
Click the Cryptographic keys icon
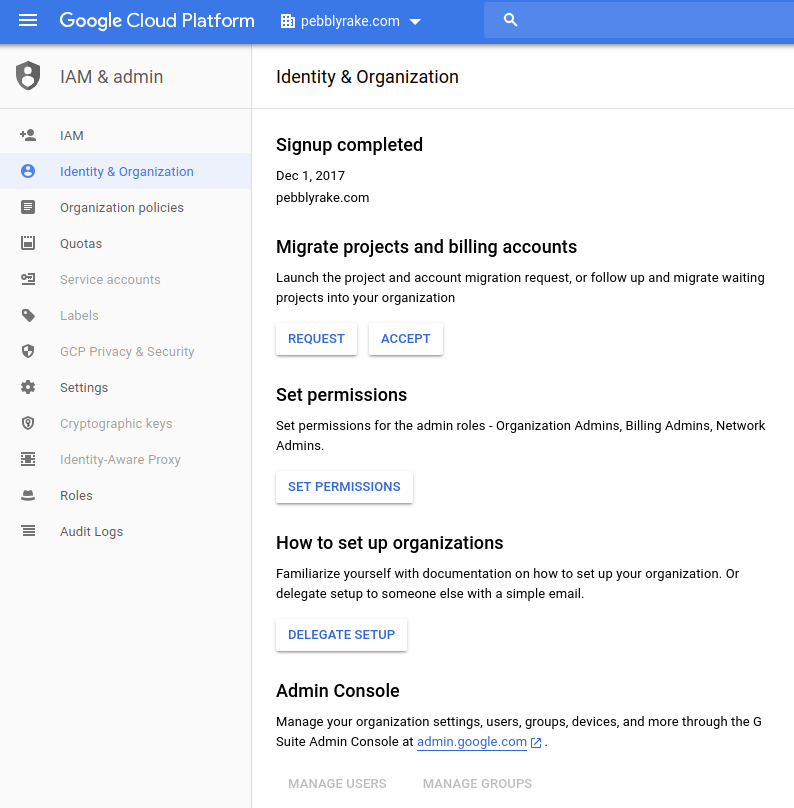28,423
